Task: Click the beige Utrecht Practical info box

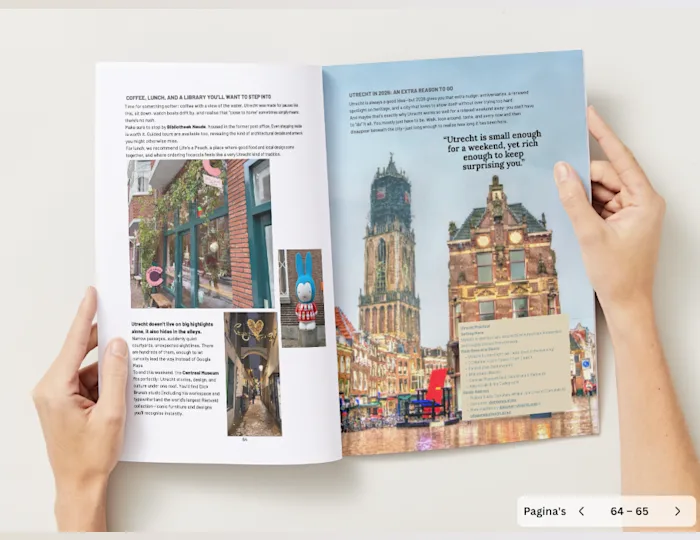Action: [516, 368]
